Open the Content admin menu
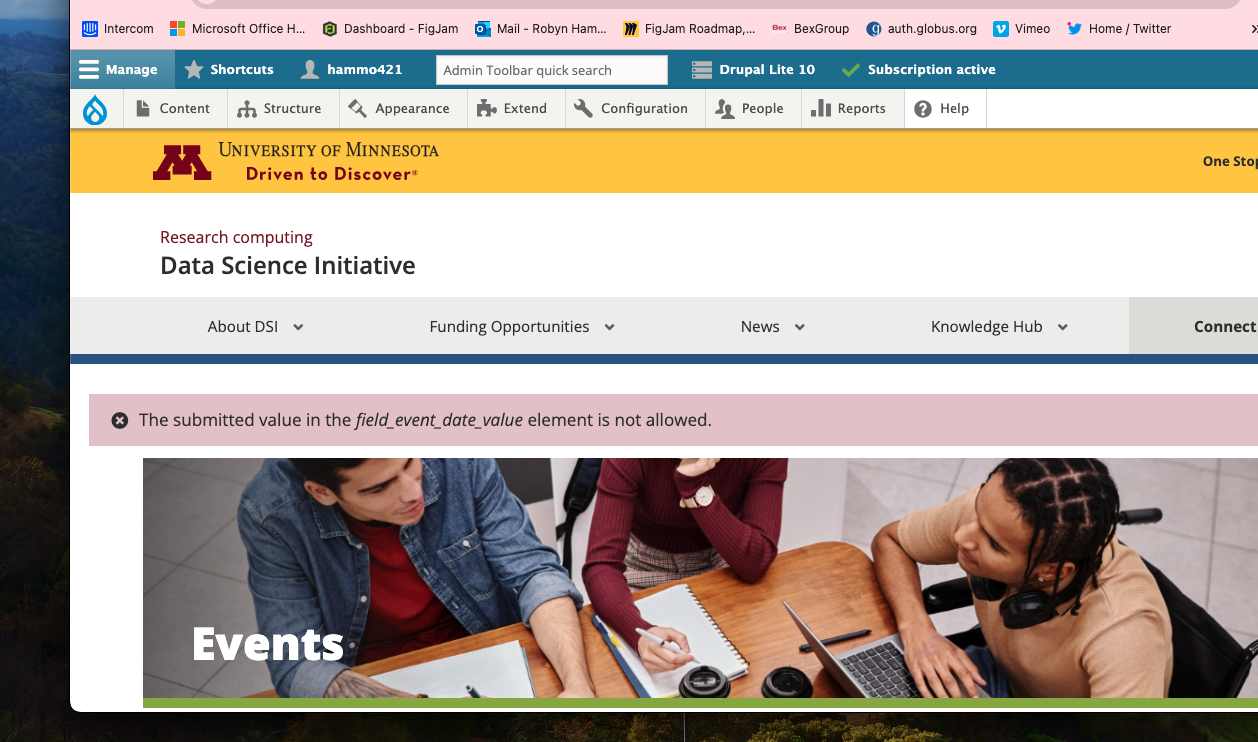Screen dimensions: 1258x742 pyautogui.click(x=173, y=109)
